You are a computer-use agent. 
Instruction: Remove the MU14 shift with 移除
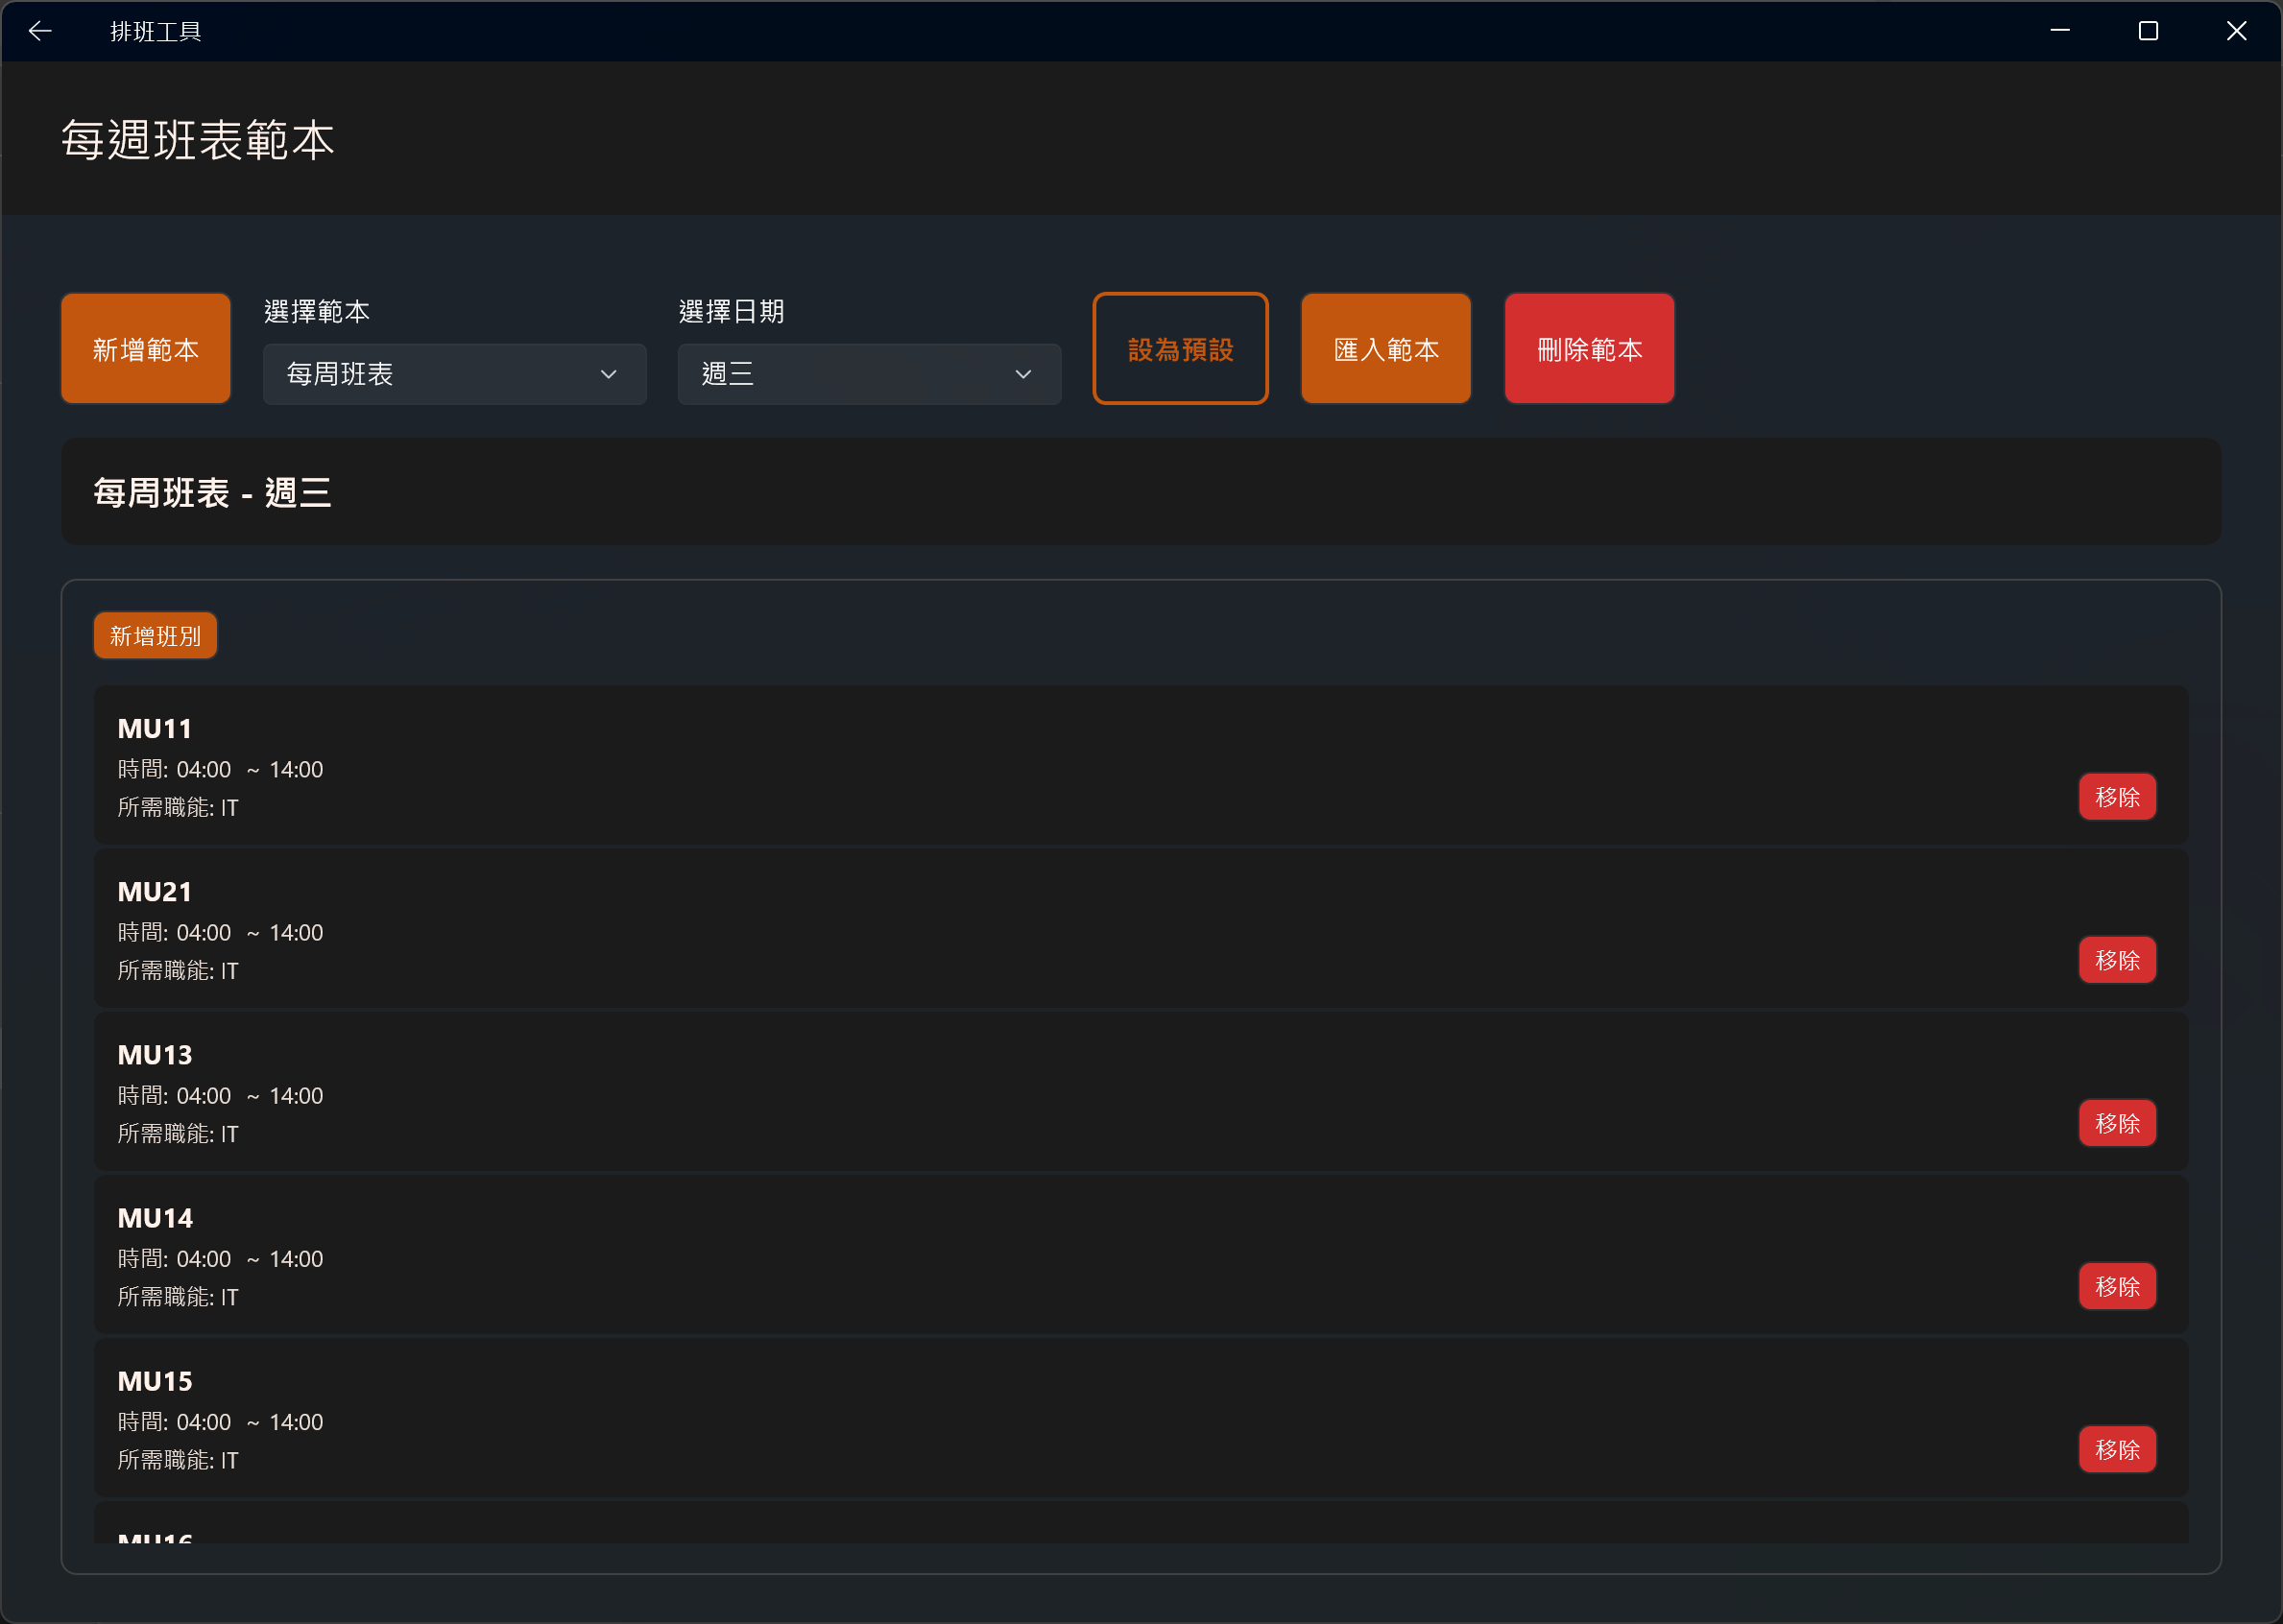point(2117,1286)
